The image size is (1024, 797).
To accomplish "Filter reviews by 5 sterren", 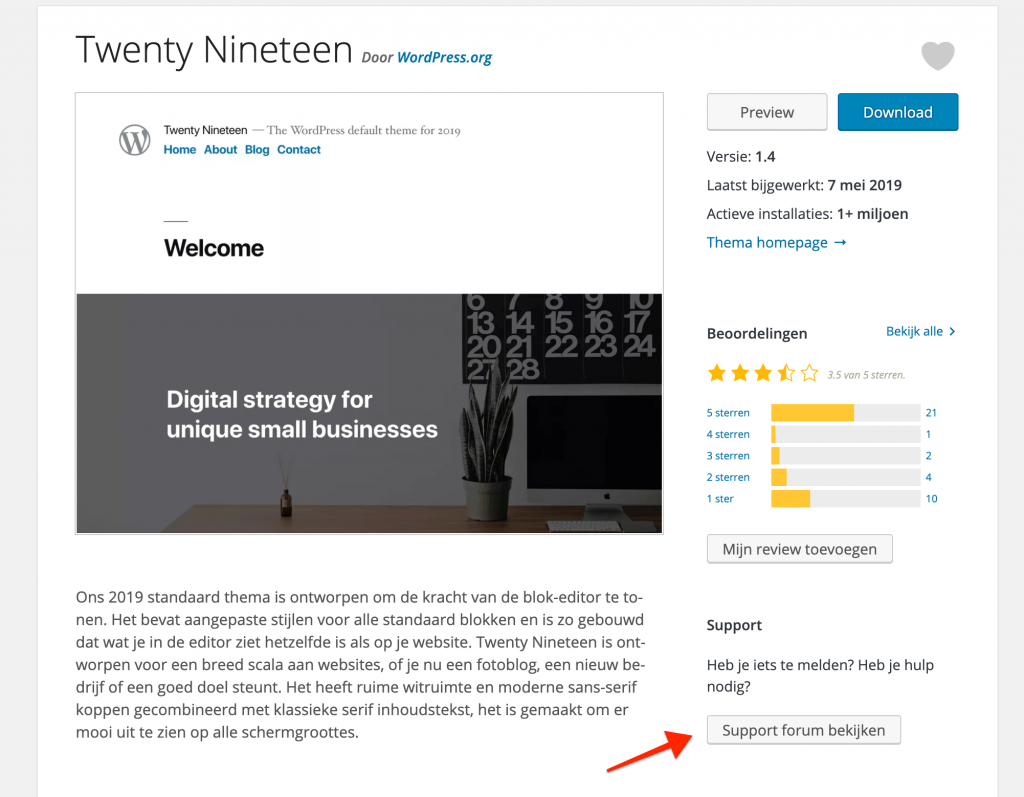I will click(728, 413).
